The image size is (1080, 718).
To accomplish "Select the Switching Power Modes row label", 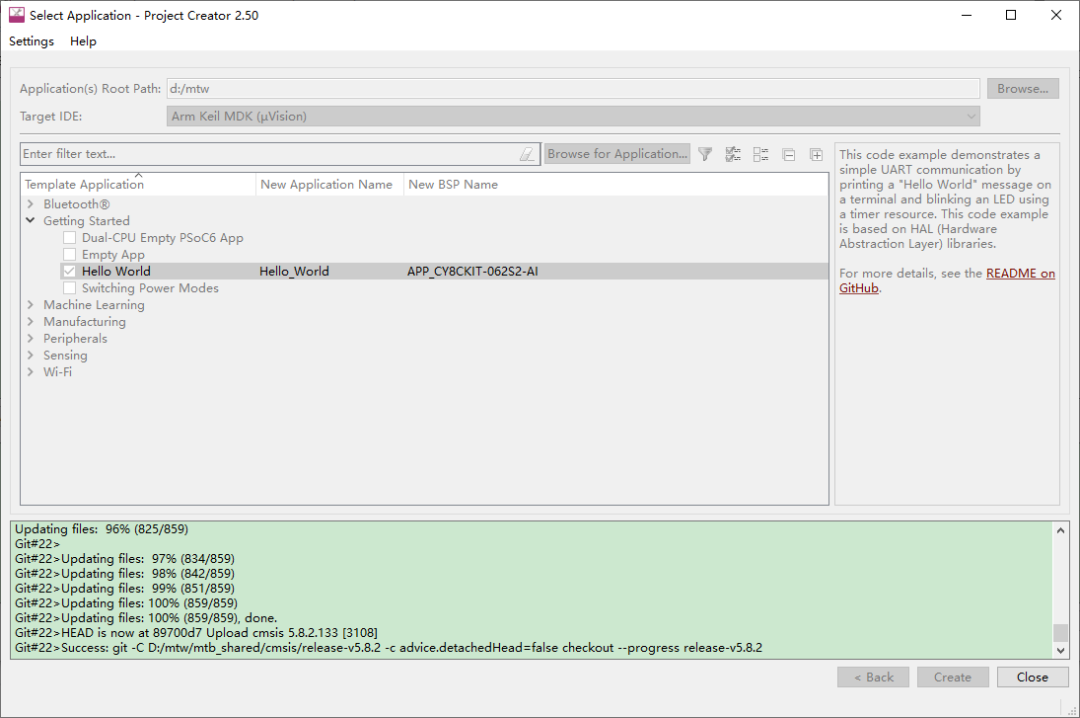I will [150, 288].
